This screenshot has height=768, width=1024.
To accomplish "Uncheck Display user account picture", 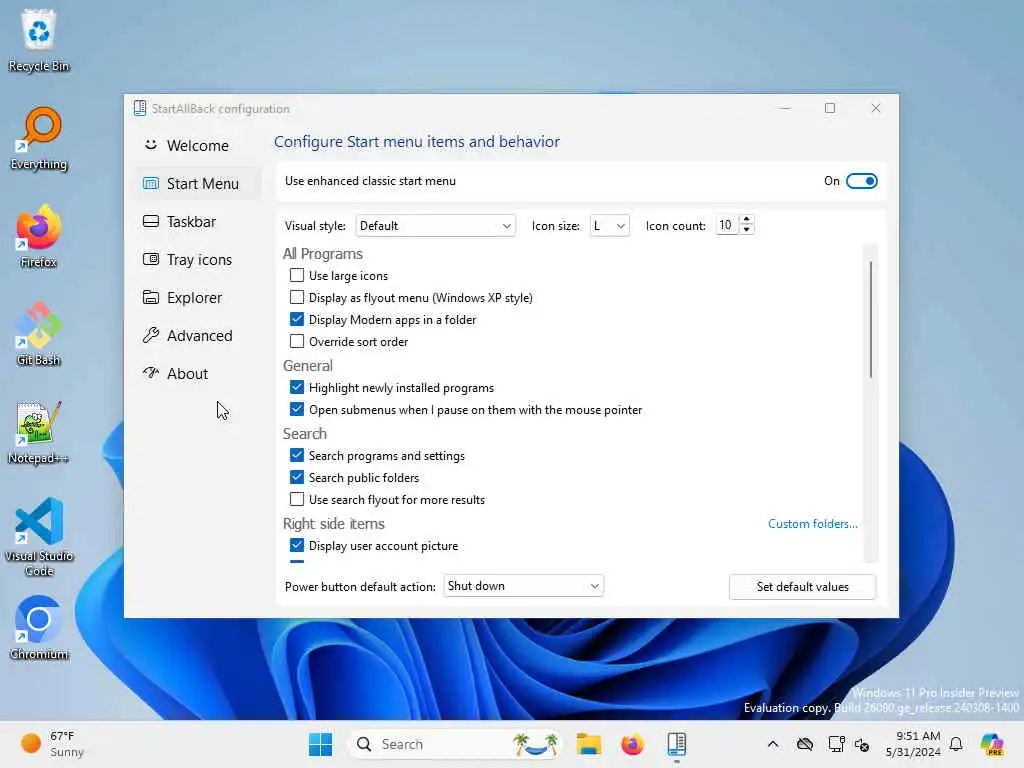I will pos(296,545).
